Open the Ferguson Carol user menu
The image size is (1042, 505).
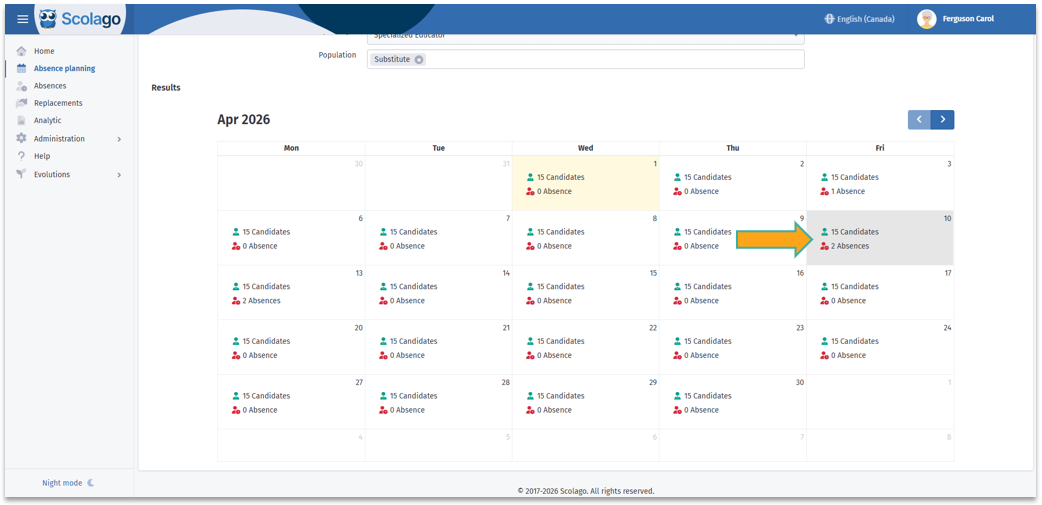point(957,19)
